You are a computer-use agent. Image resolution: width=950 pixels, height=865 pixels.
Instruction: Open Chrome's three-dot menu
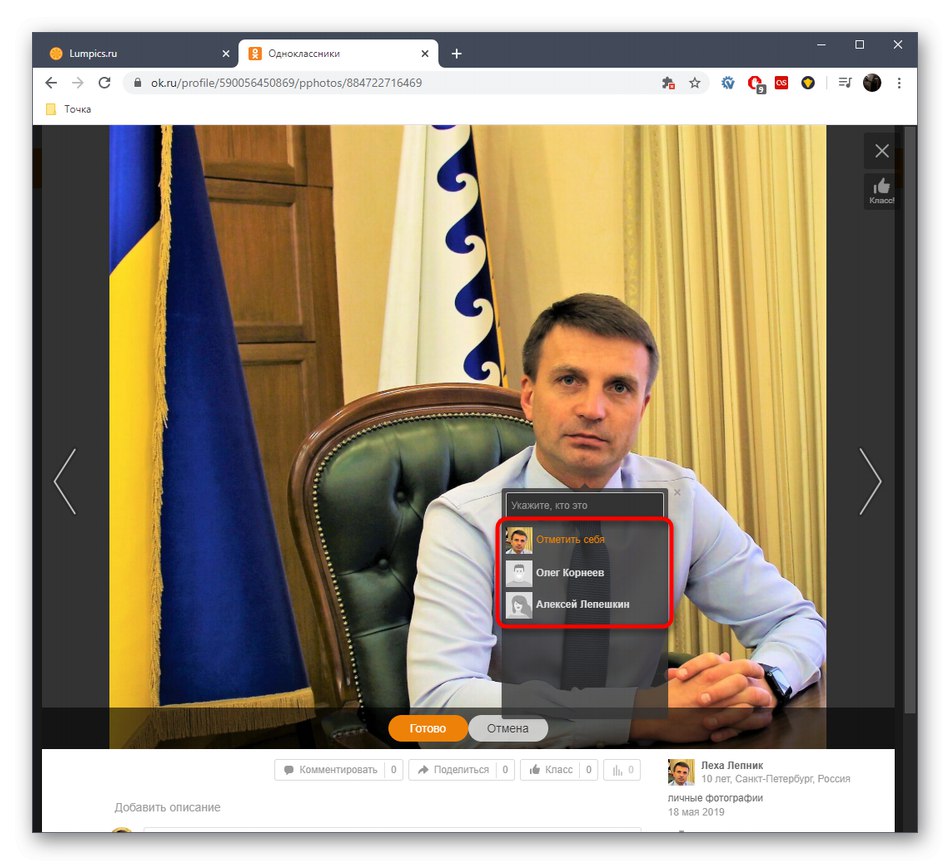(x=899, y=83)
